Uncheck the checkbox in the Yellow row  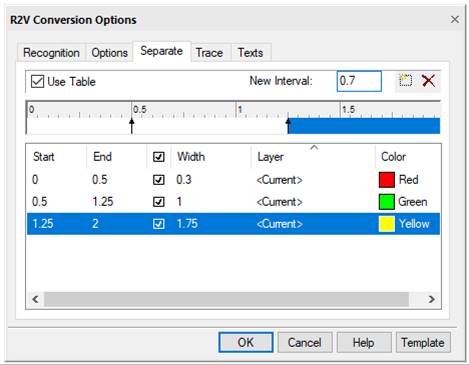pyautogui.click(x=159, y=224)
